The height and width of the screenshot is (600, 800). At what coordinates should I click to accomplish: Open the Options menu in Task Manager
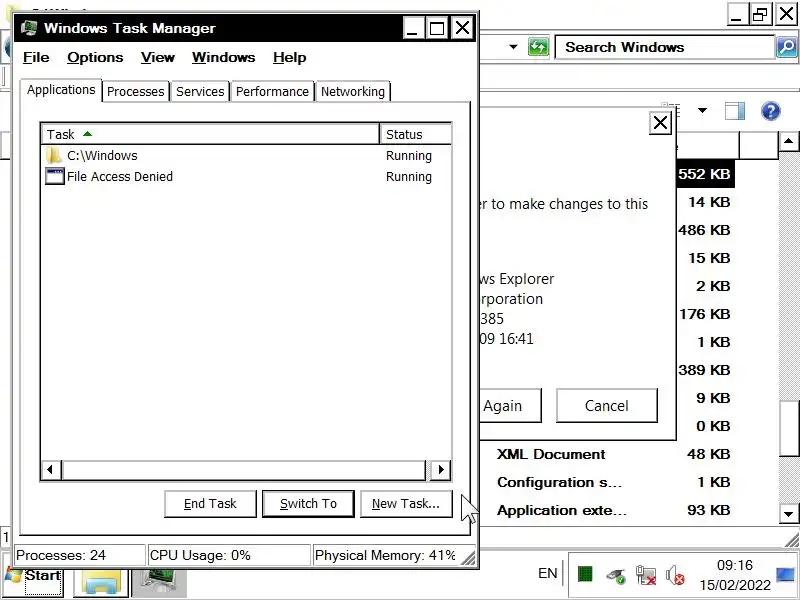tap(95, 57)
